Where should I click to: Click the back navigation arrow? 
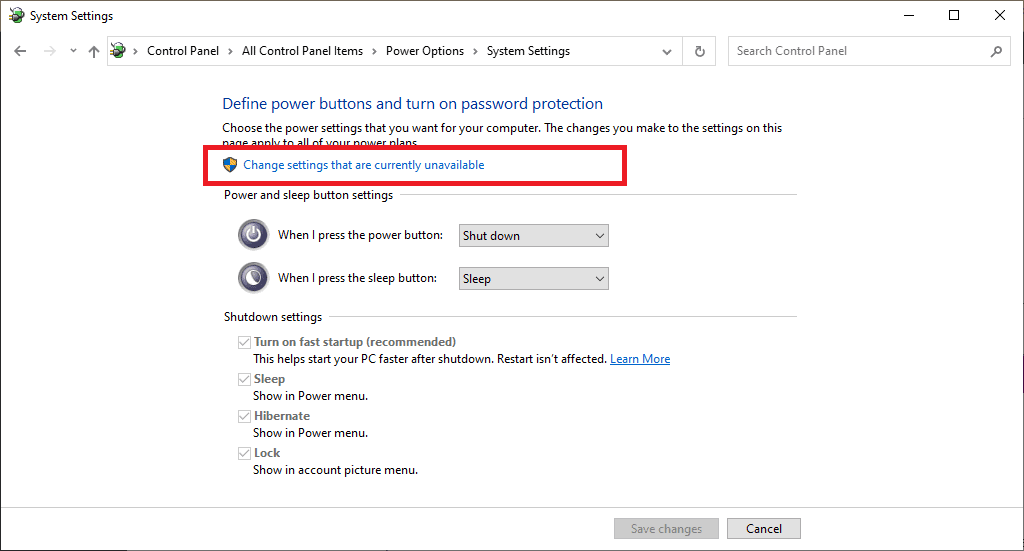pyautogui.click(x=21, y=51)
